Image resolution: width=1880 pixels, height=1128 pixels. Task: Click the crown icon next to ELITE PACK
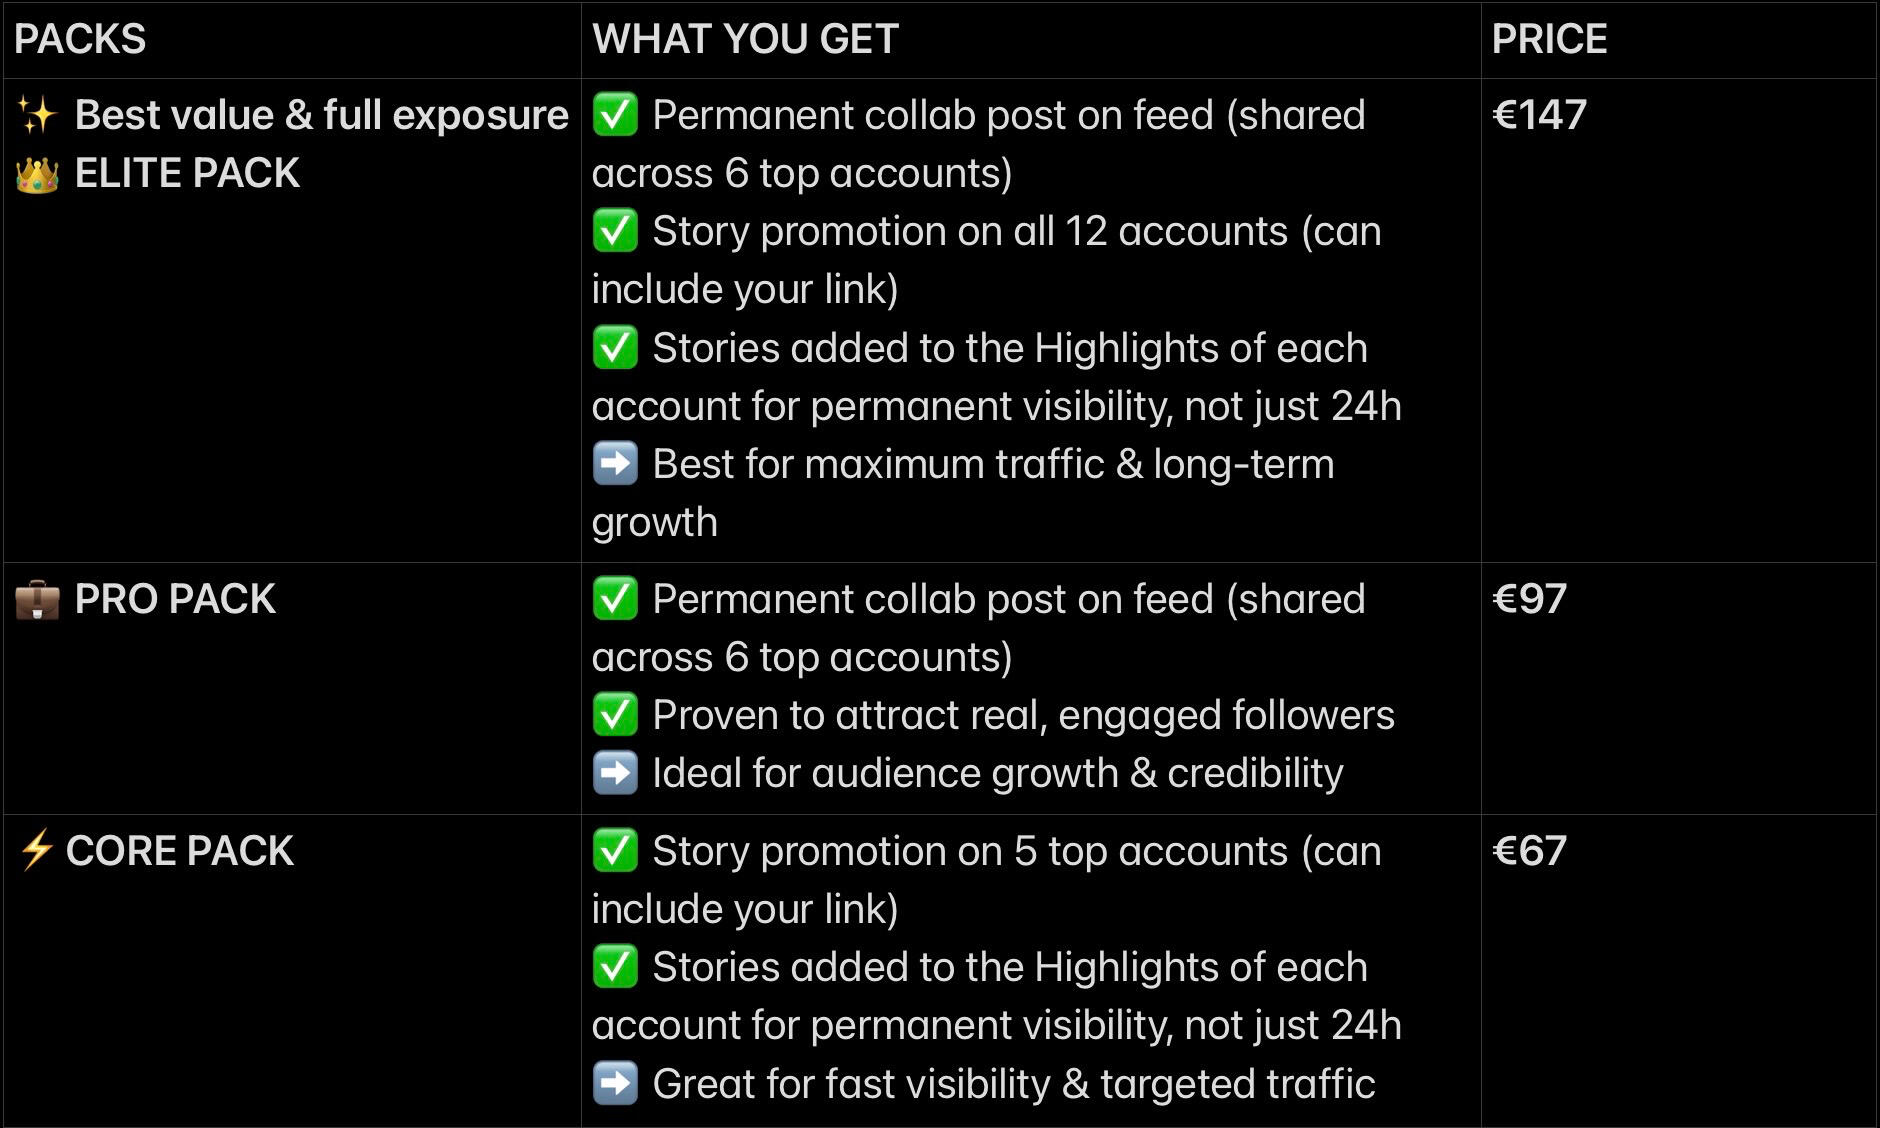pyautogui.click(x=37, y=175)
